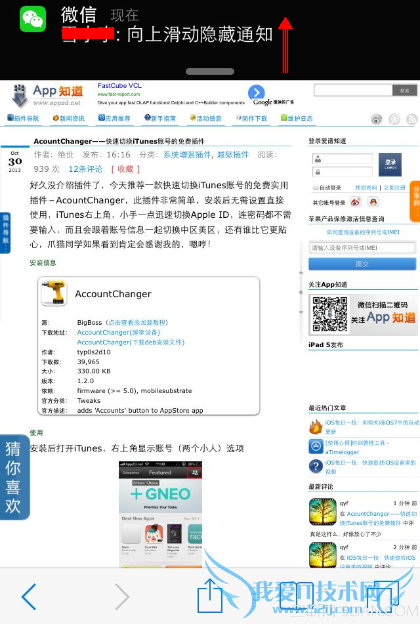Image resolution: width=420 pixels, height=624 pixels.
Task: Click the 关注 App知道 banner logo
Action: [384, 318]
